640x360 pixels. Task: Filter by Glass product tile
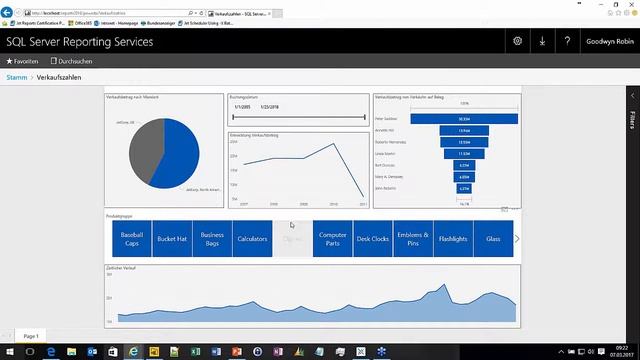coord(493,239)
